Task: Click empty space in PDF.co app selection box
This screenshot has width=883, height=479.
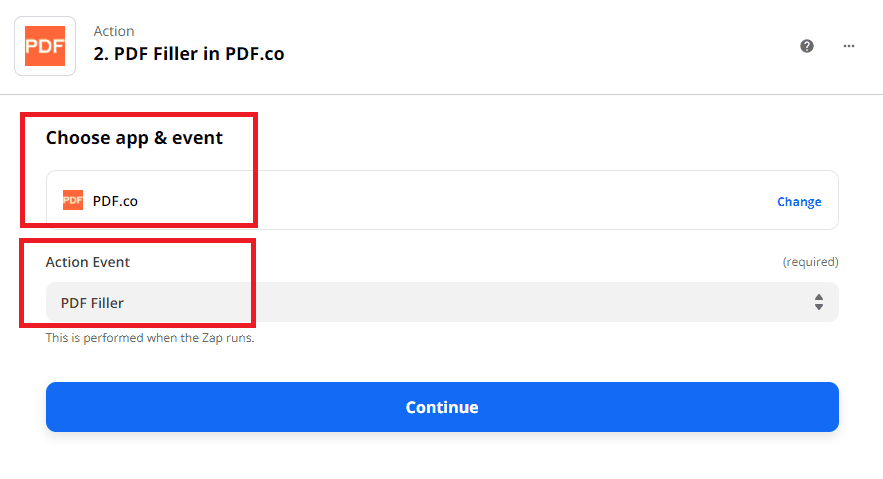Action: tap(450, 200)
